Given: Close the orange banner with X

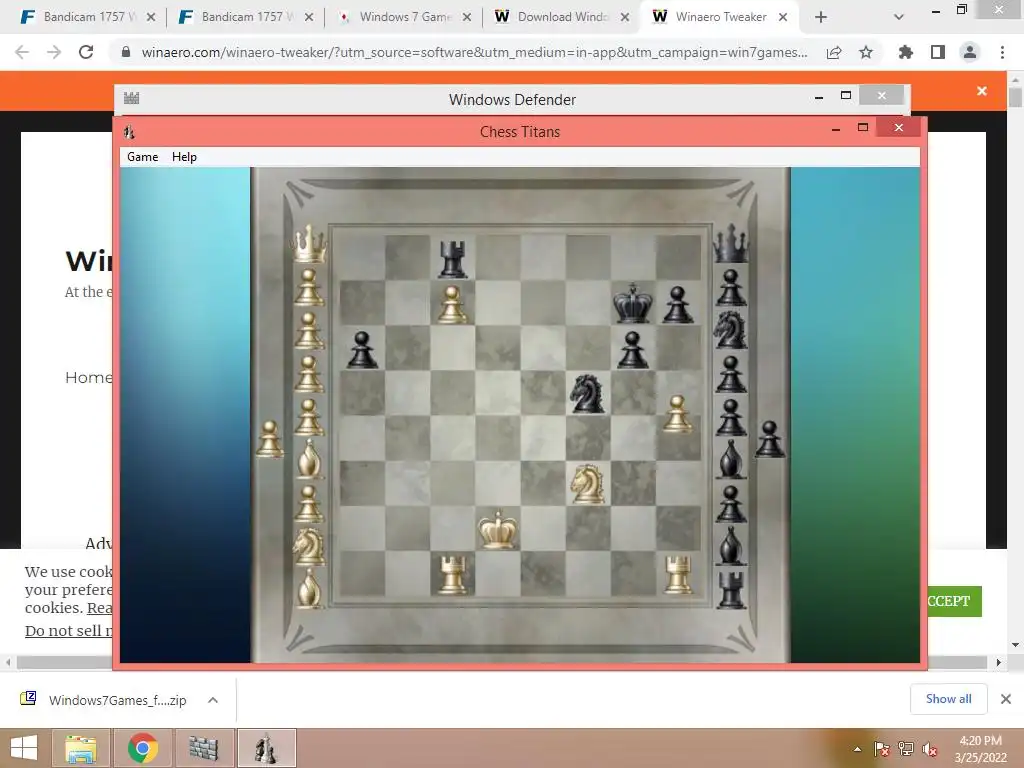Looking at the screenshot, I should (x=982, y=91).
